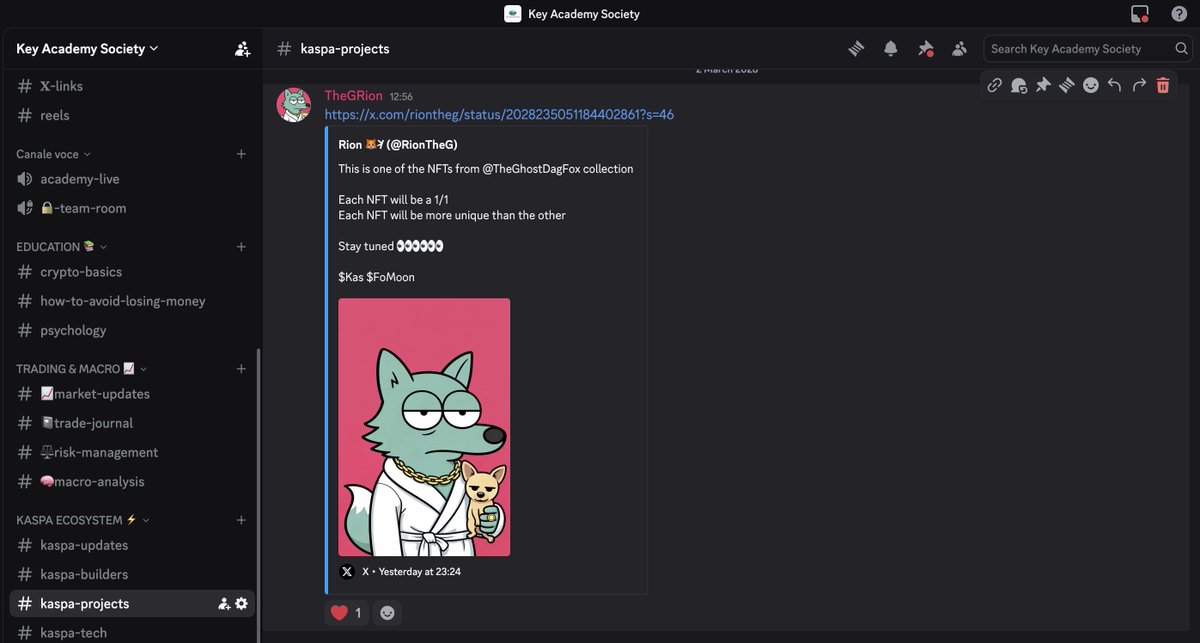Open notification settings bell icon
The height and width of the screenshot is (643, 1200).
pyautogui.click(x=891, y=48)
